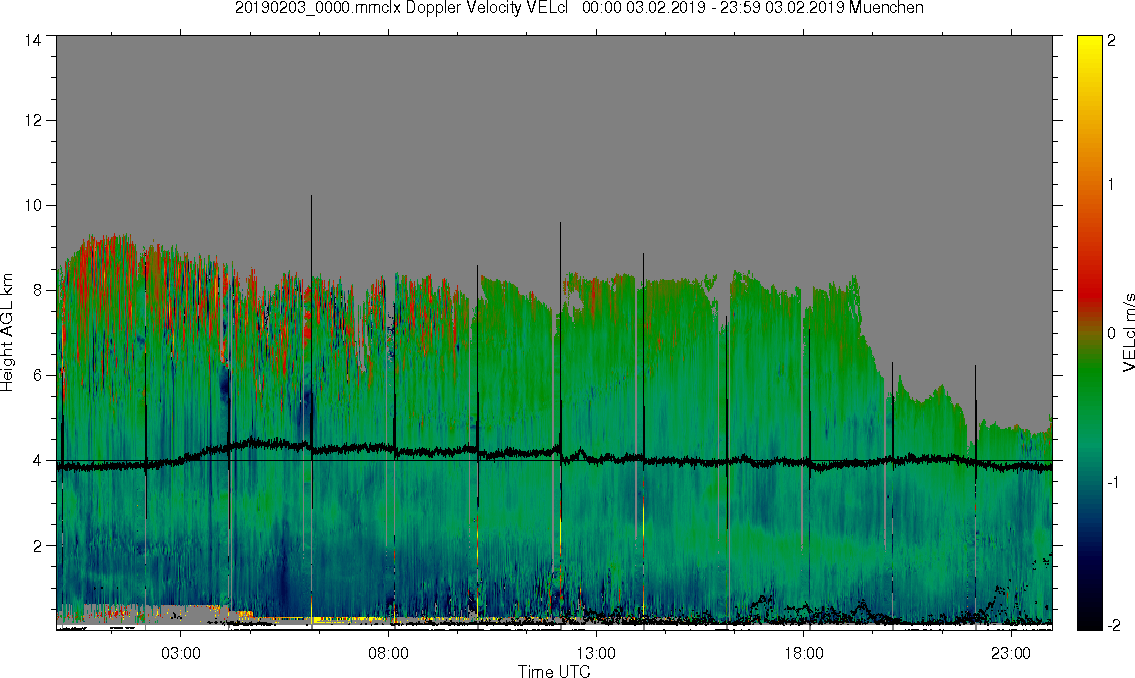Click the 'Height AGL km' y-axis label
Screen dimensions: 1135x678
[7, 333]
